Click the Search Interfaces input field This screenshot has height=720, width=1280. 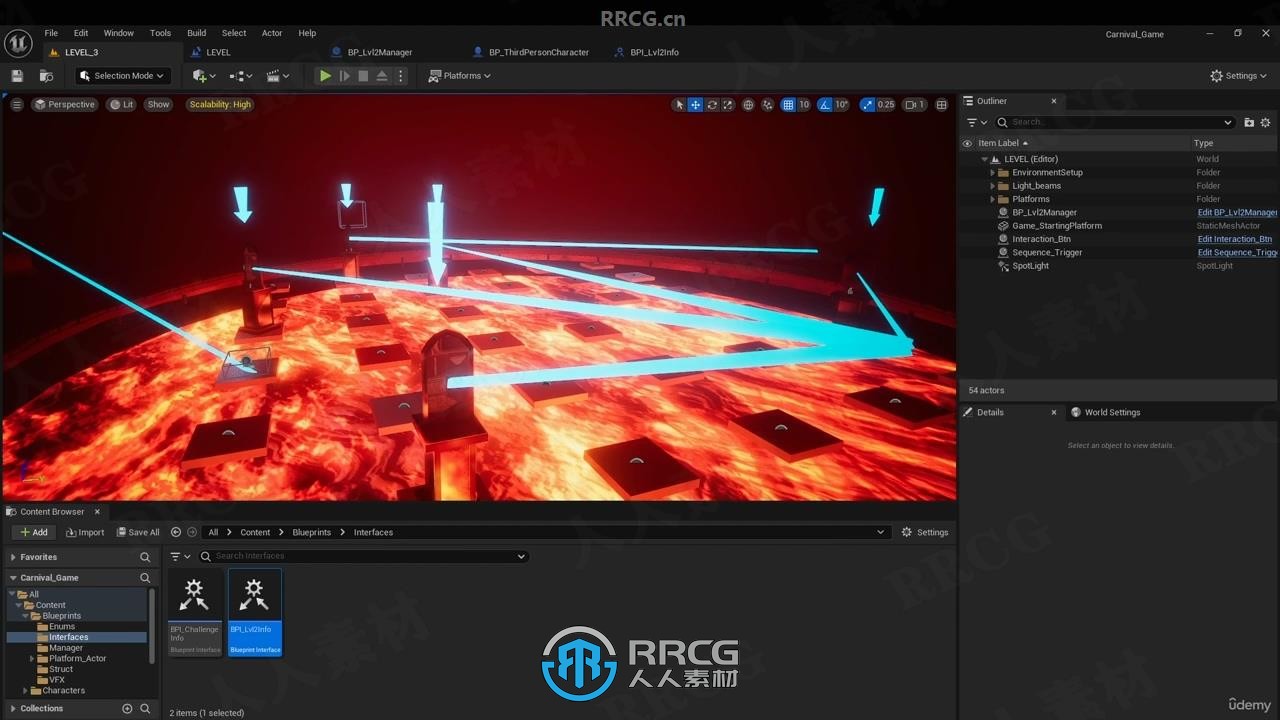362,556
